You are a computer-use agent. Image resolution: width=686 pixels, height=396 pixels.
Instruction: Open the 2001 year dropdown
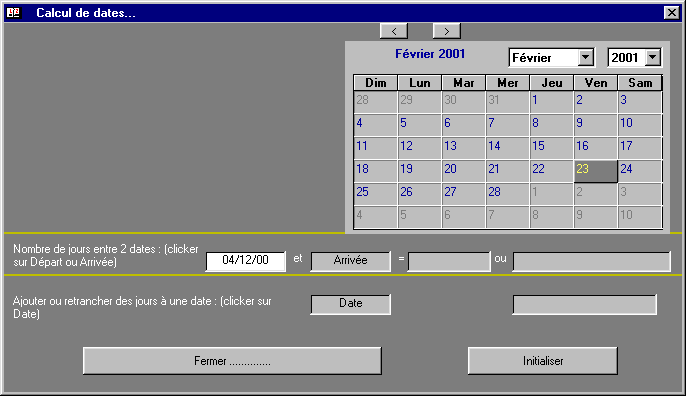point(652,57)
